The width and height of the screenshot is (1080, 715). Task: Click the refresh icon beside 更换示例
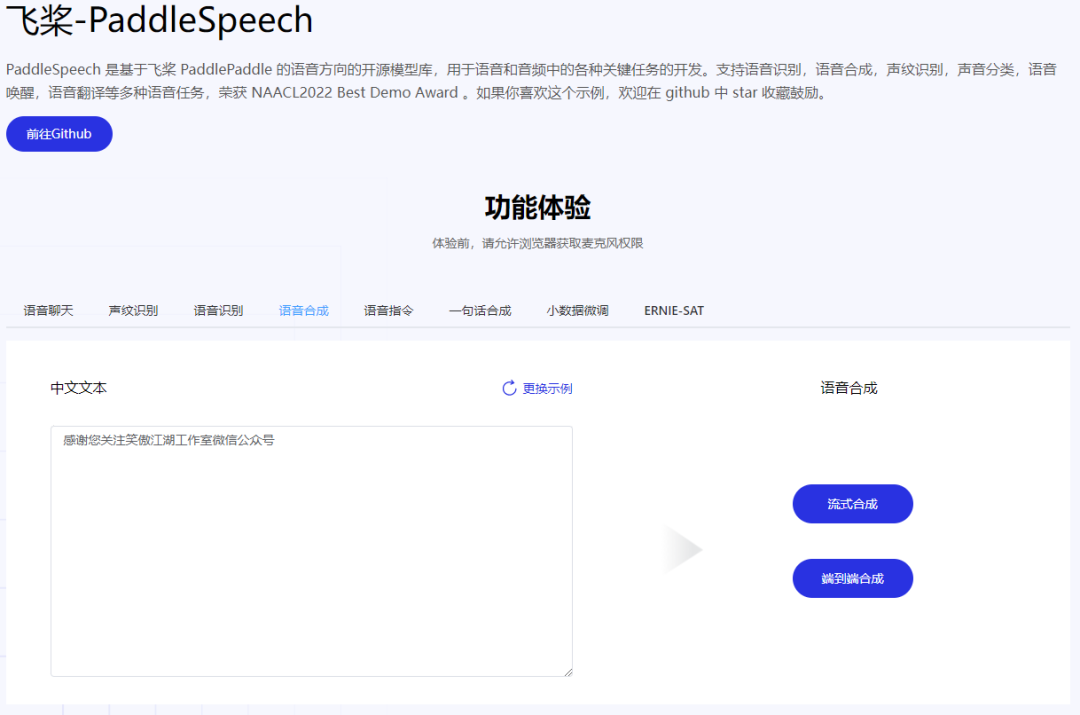508,388
